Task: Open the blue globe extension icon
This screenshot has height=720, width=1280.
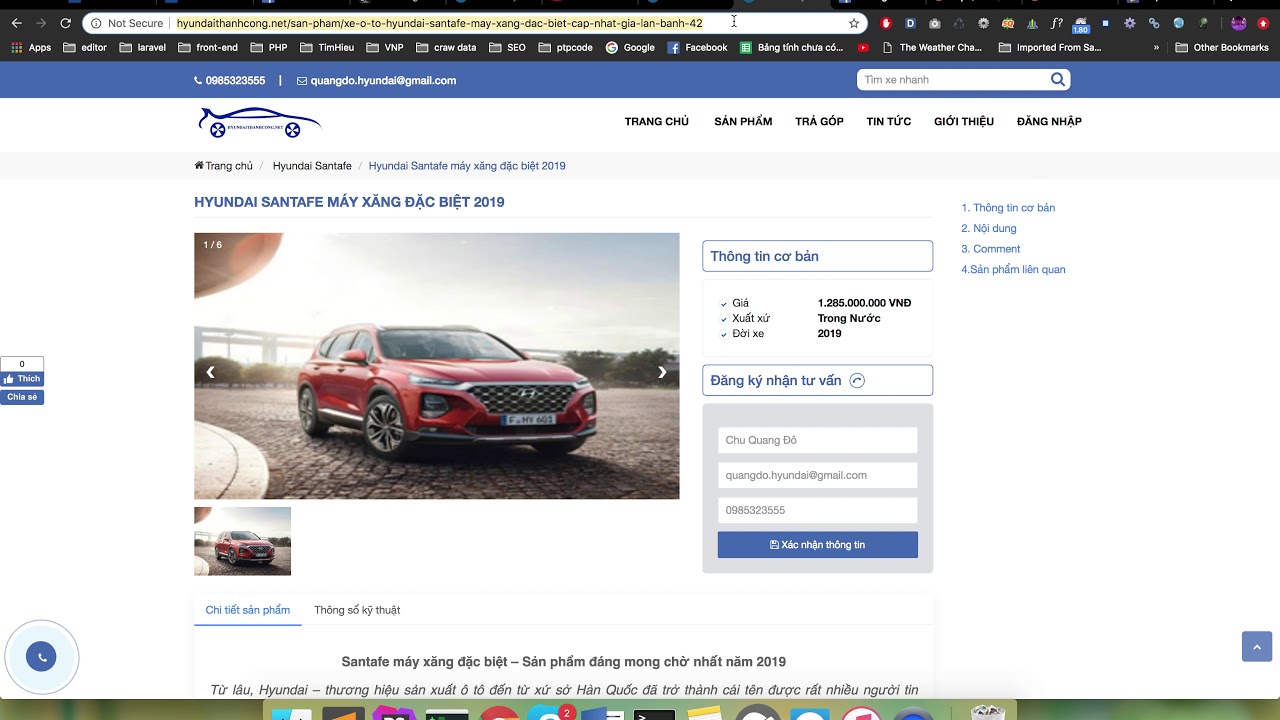Action: 1178,23
